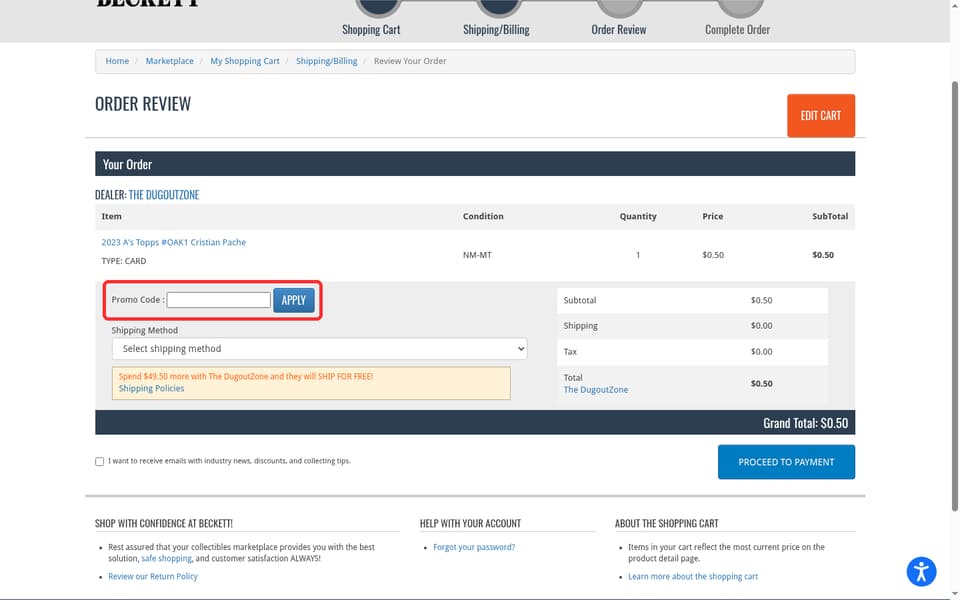
Task: Click the Subtotal column header
Action: tap(830, 217)
